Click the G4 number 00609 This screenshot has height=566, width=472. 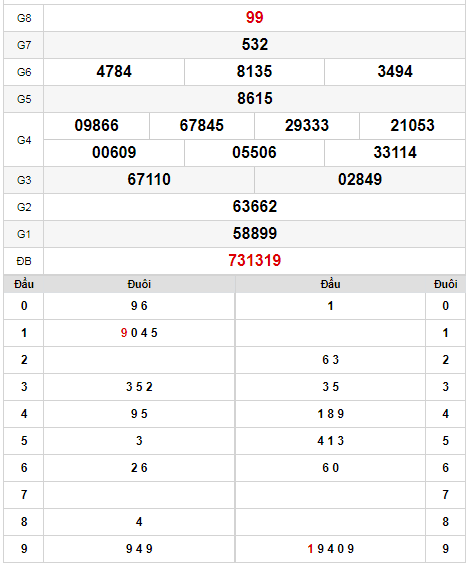tap(114, 152)
